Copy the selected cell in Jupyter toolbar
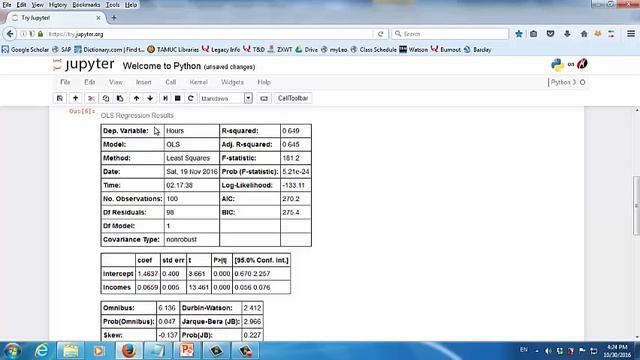640x360 pixels. click(x=106, y=98)
